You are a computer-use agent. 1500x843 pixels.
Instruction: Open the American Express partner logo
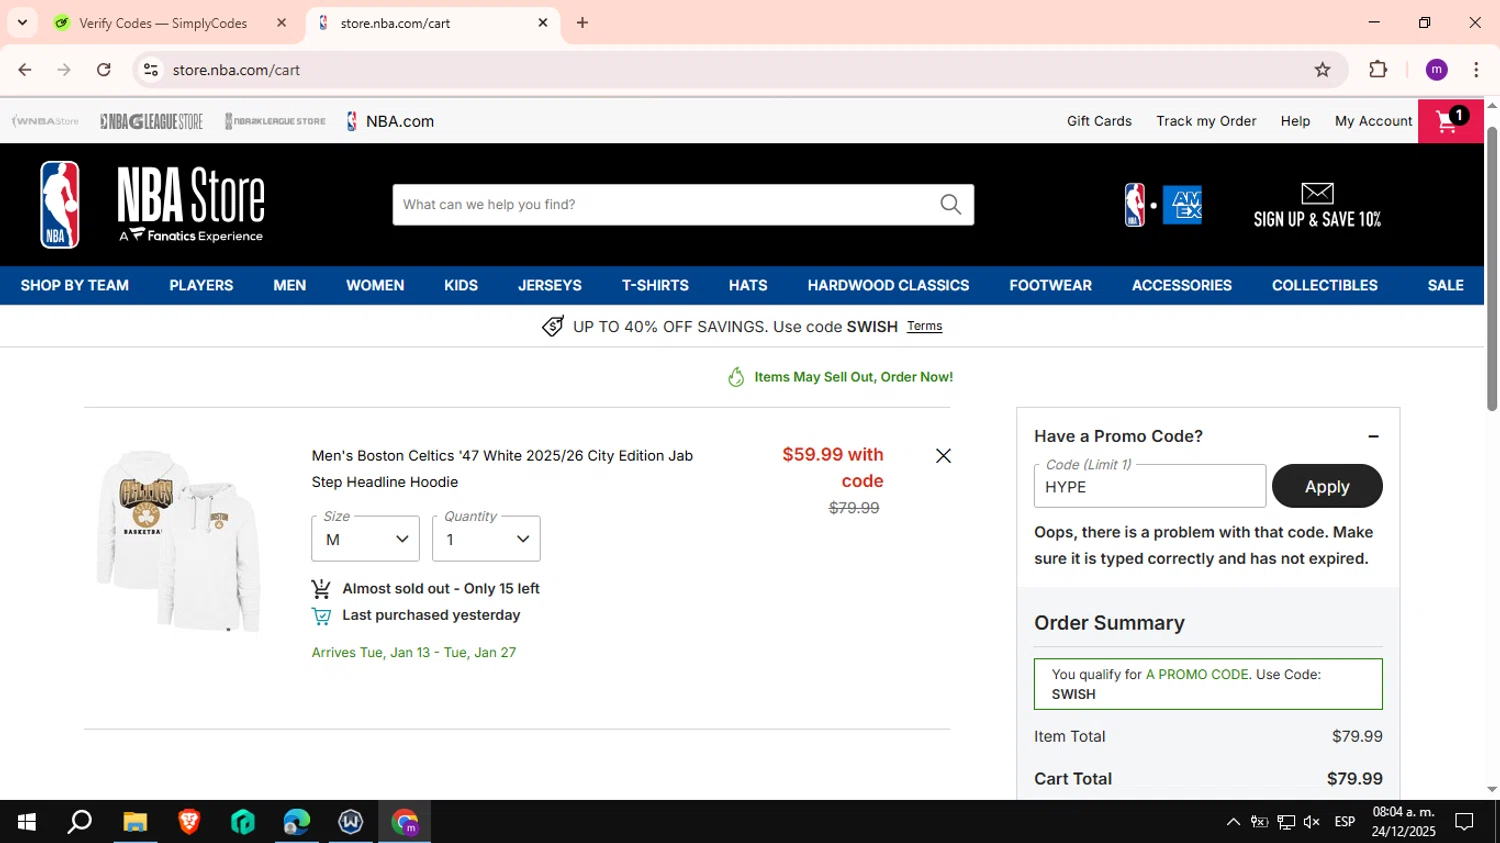click(x=1182, y=205)
